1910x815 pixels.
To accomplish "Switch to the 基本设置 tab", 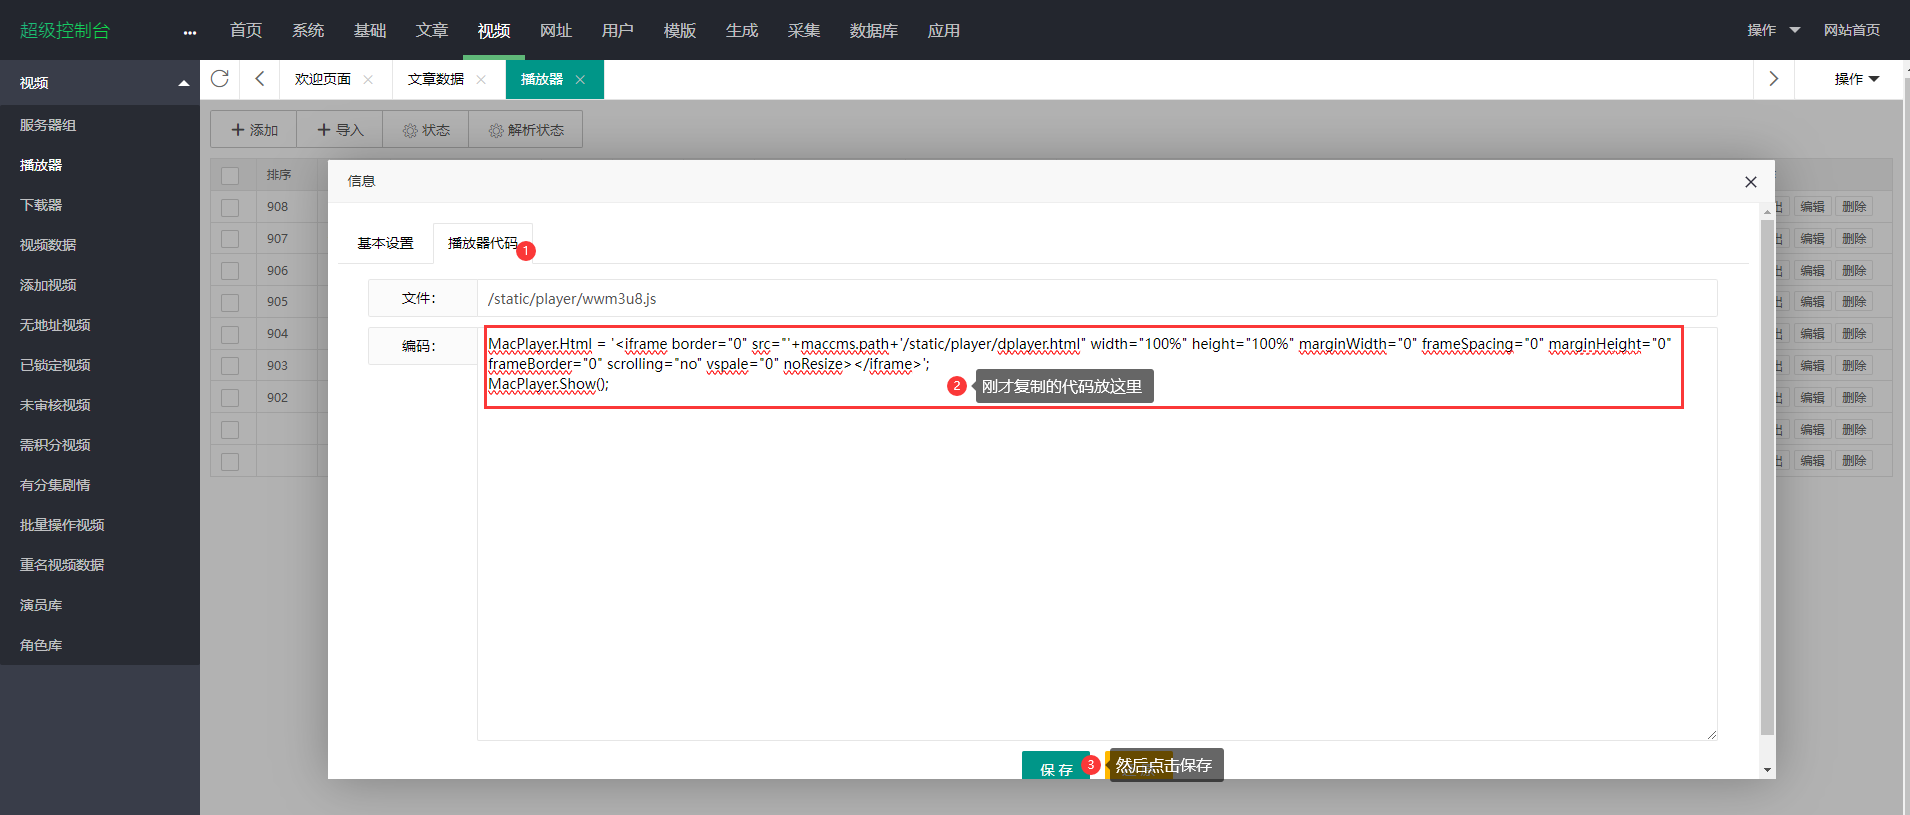I will pos(385,243).
